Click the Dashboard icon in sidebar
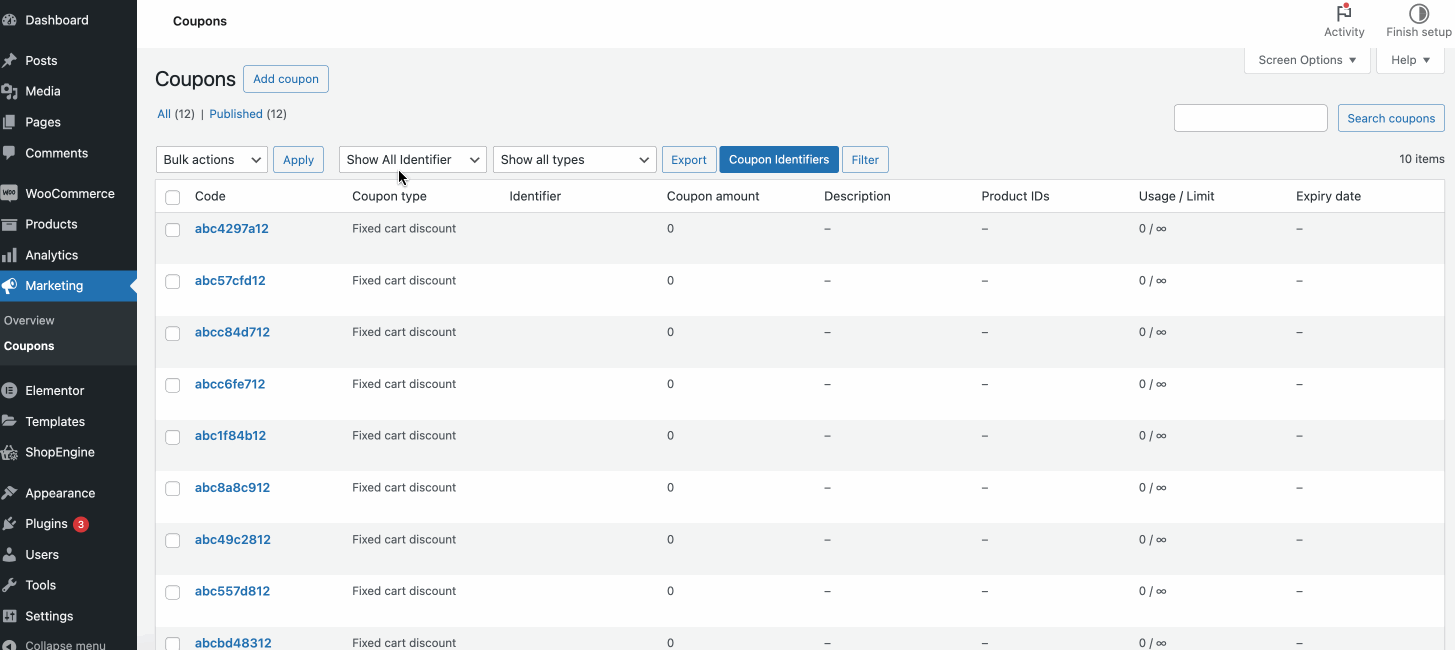The height and width of the screenshot is (650, 1455). 9,20
